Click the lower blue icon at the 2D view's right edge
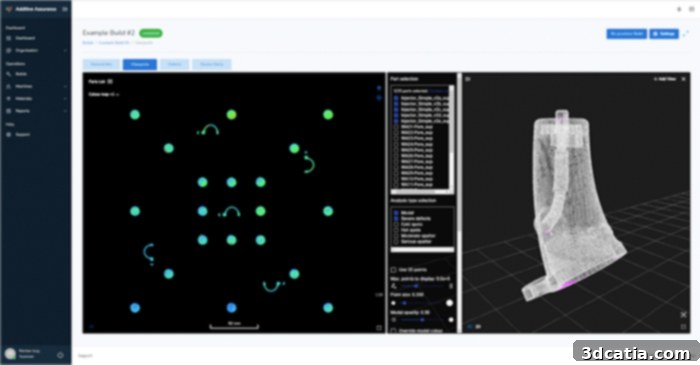The width and height of the screenshot is (700, 365). 379,98
